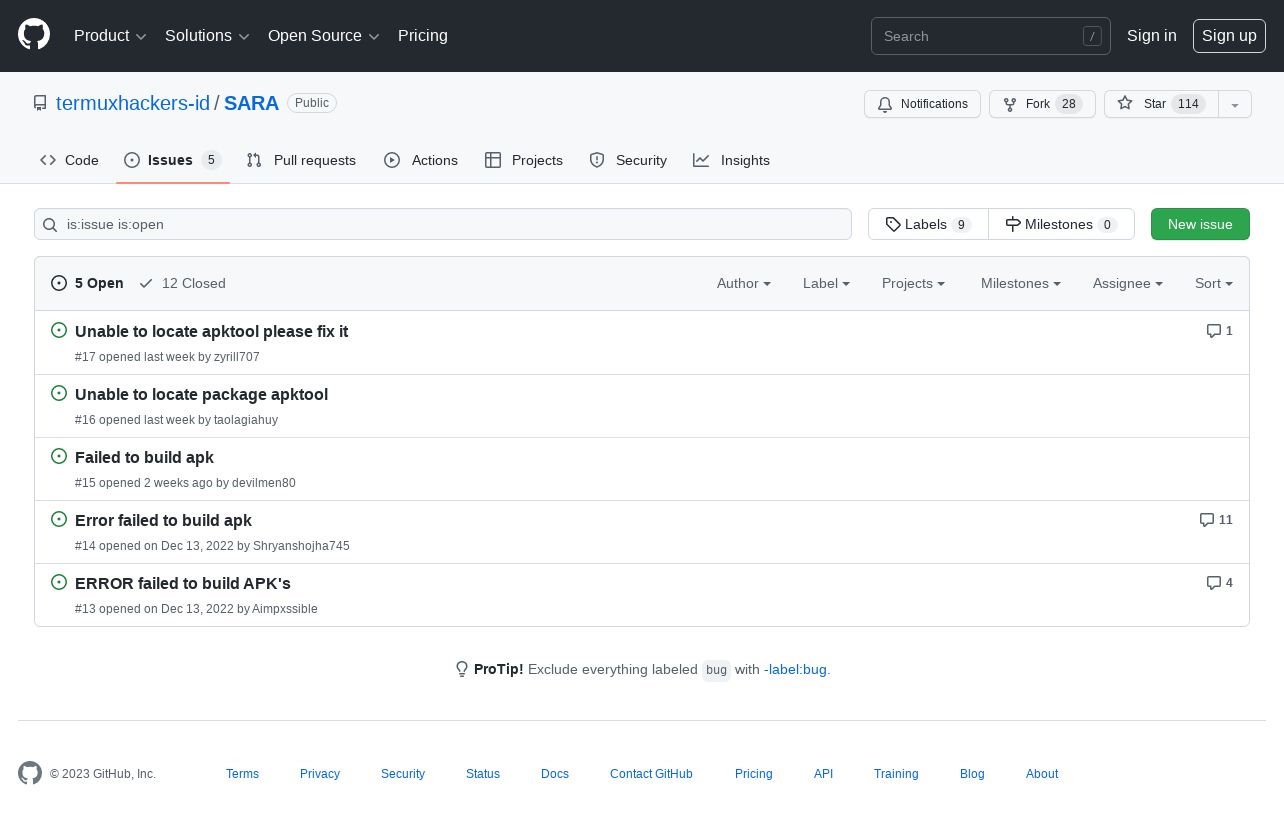Open the SARA repository link
Image resolution: width=1284 pixels, height=835 pixels.
tap(251, 103)
